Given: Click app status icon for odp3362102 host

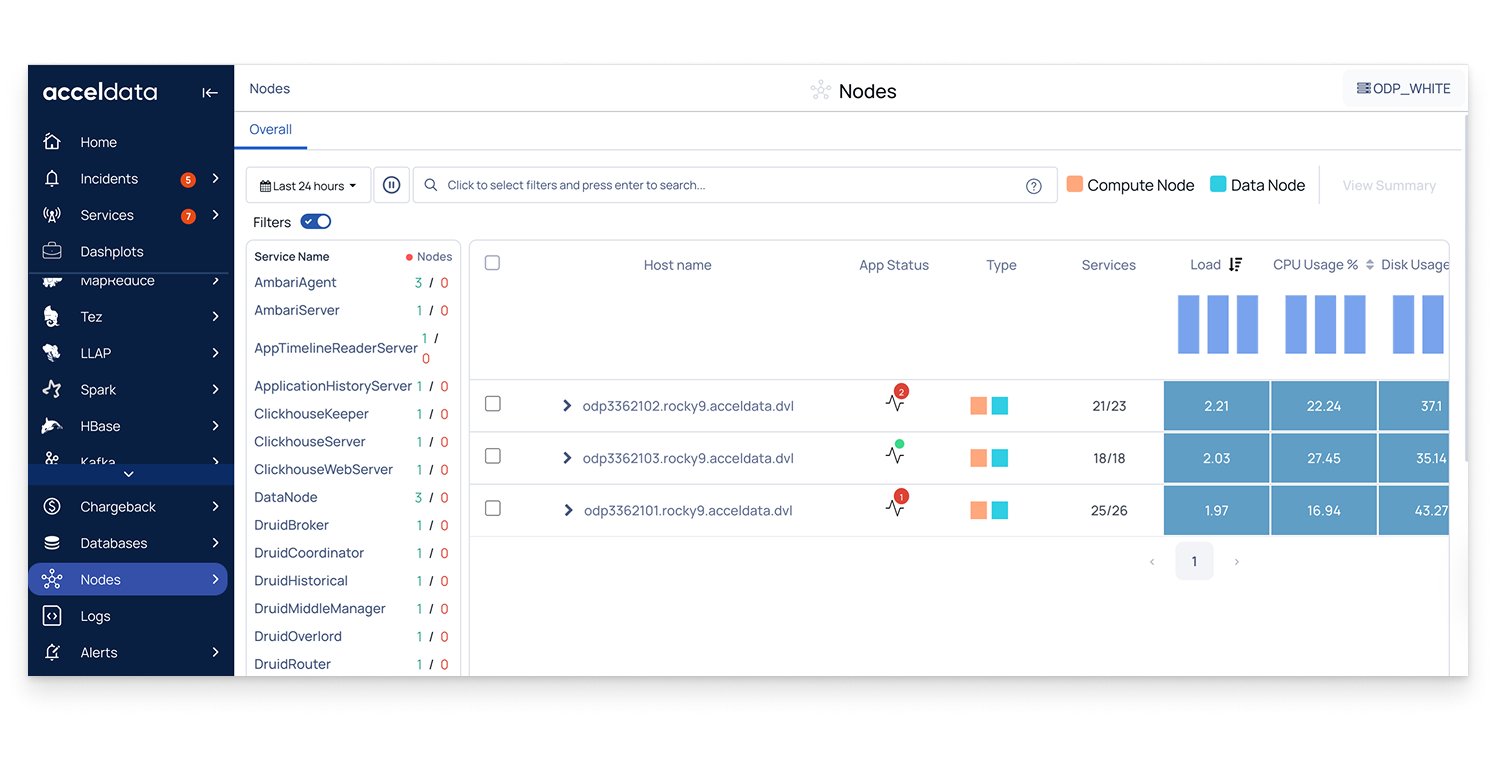Looking at the screenshot, I should click(x=894, y=403).
